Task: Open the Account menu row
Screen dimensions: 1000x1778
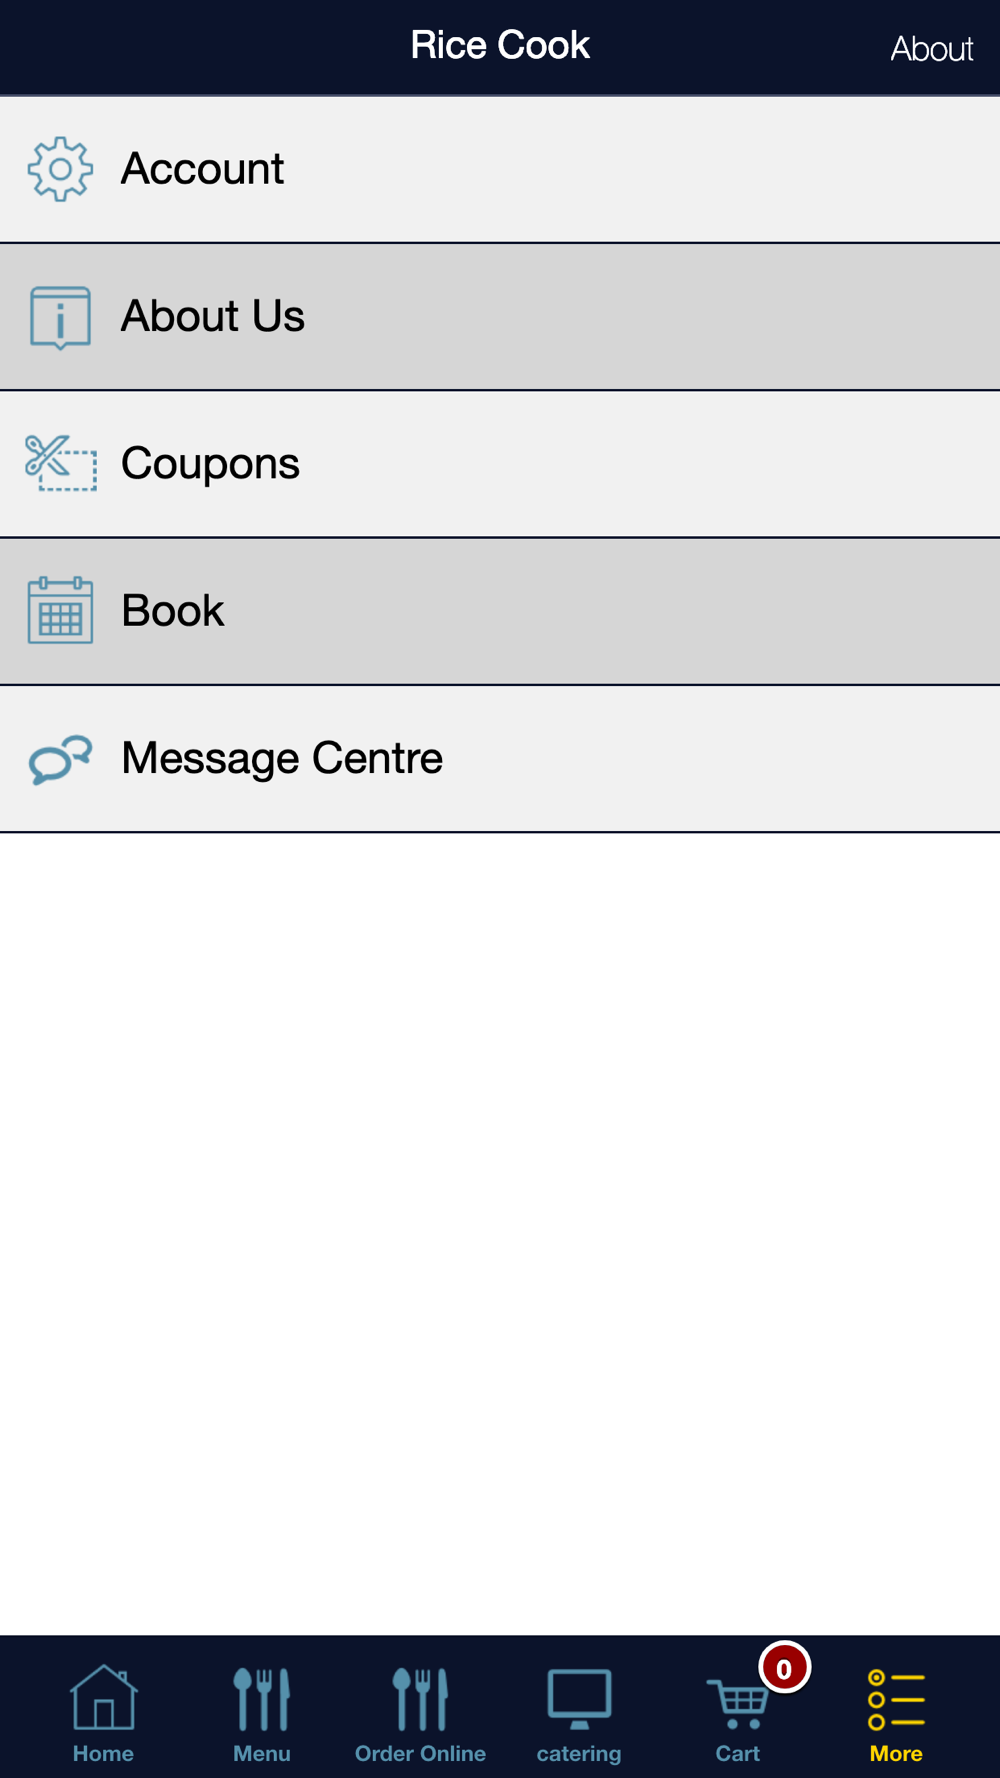Action: pos(500,169)
